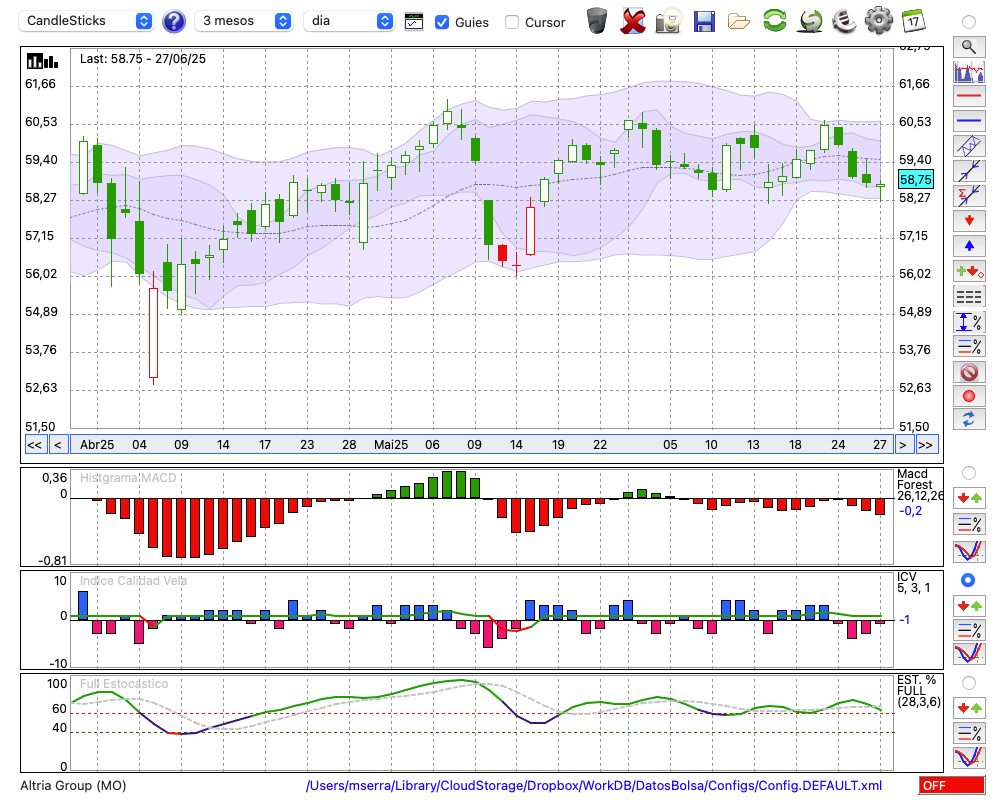Add a red down-arrow marker

click(x=969, y=221)
